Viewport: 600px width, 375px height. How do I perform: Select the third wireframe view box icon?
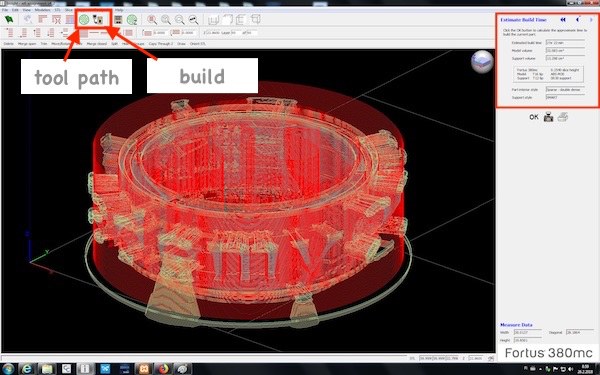[241, 20]
